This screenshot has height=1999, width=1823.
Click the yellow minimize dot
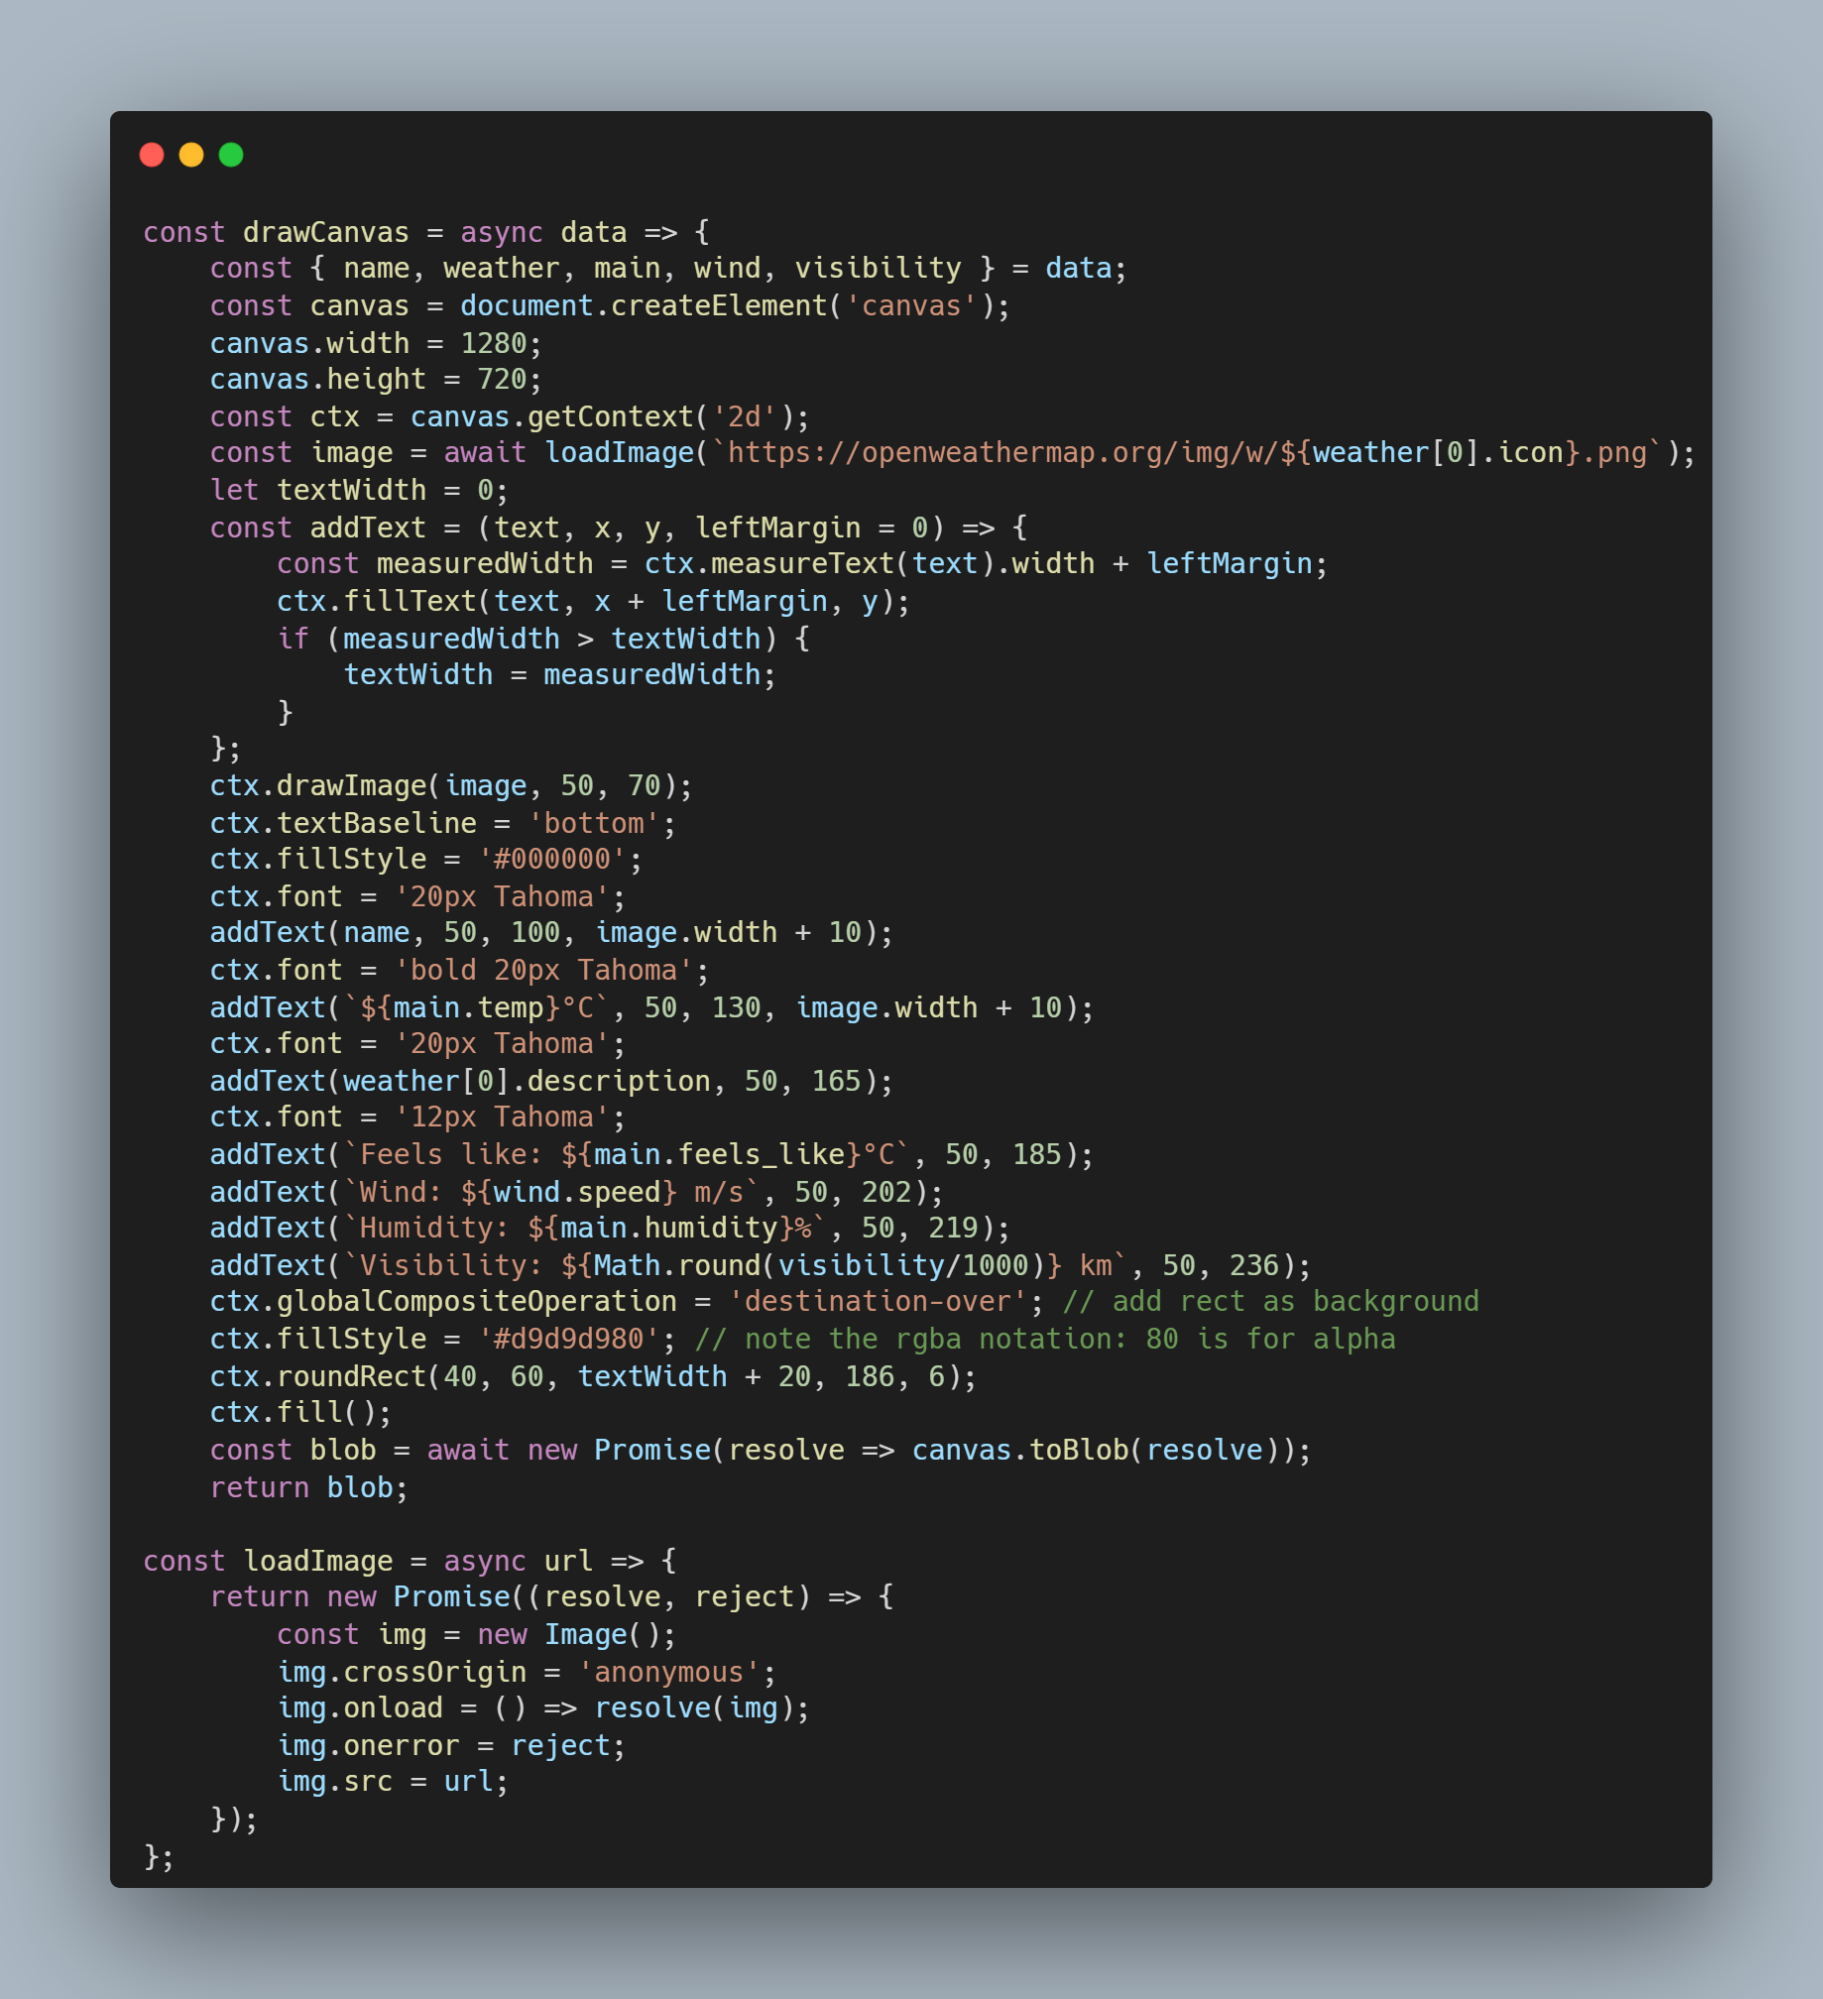191,155
